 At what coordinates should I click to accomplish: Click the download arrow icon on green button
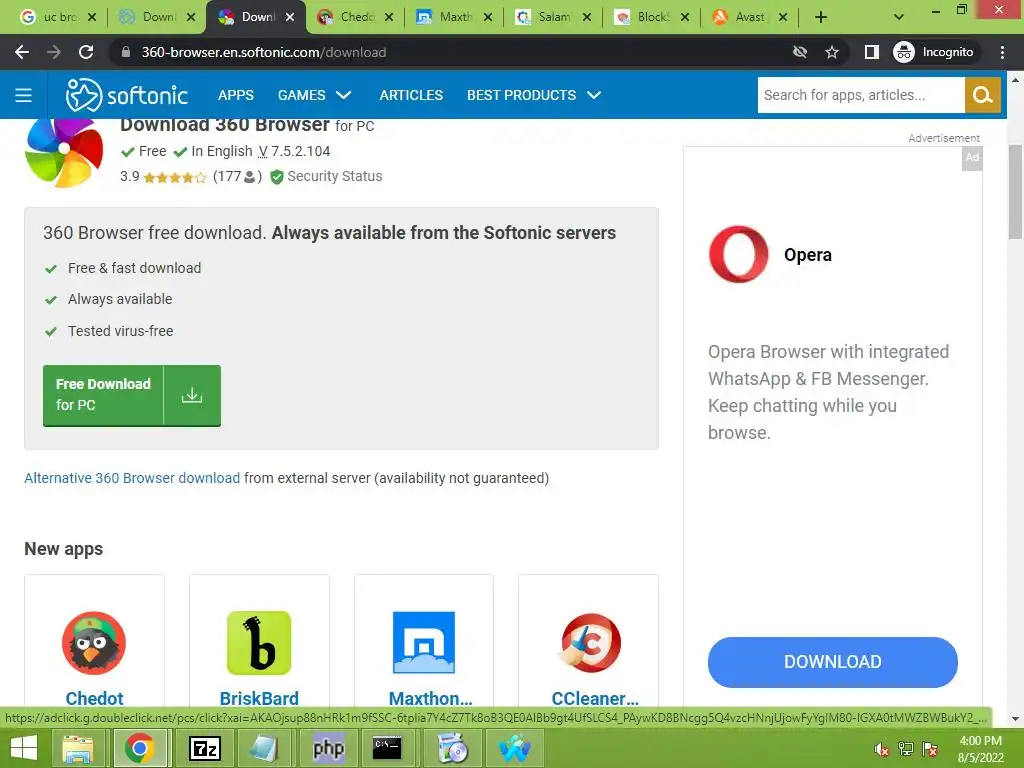coord(192,395)
